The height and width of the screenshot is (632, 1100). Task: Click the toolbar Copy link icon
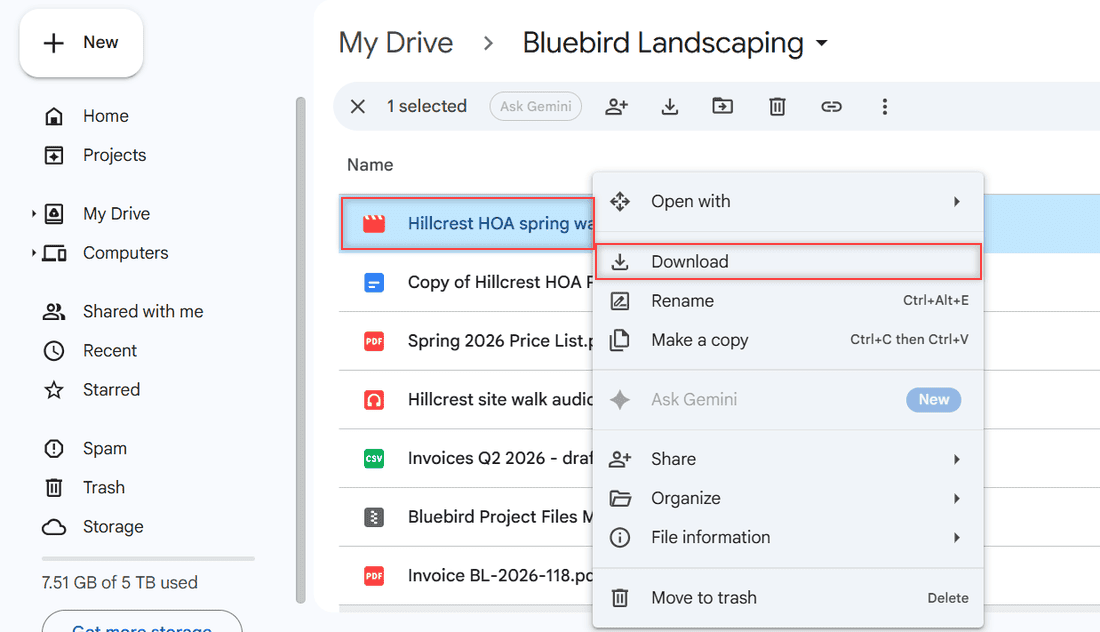[x=831, y=107]
